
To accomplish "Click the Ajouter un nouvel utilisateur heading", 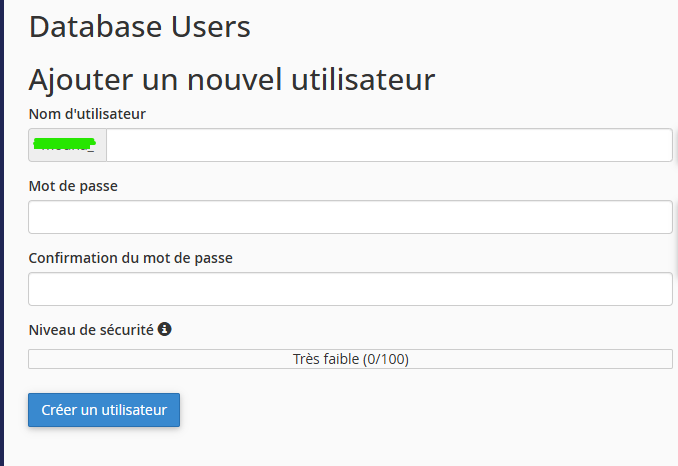I will (x=232, y=80).
